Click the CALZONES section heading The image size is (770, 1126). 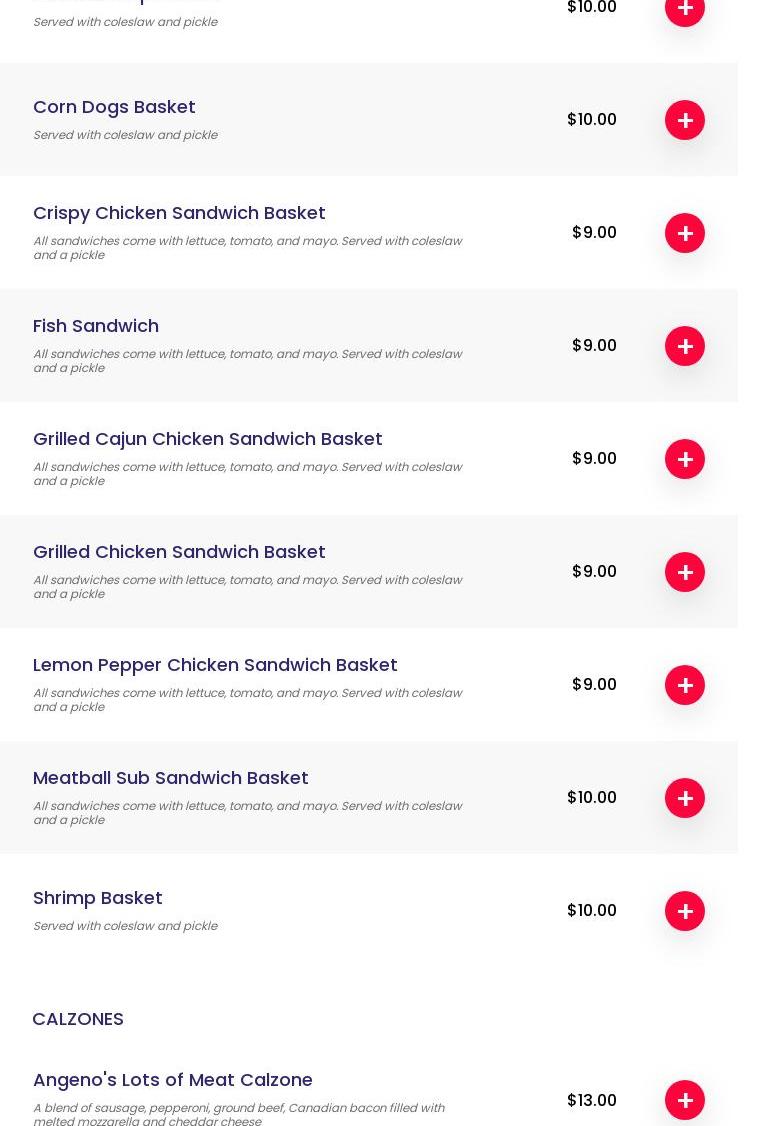[x=78, y=1019]
